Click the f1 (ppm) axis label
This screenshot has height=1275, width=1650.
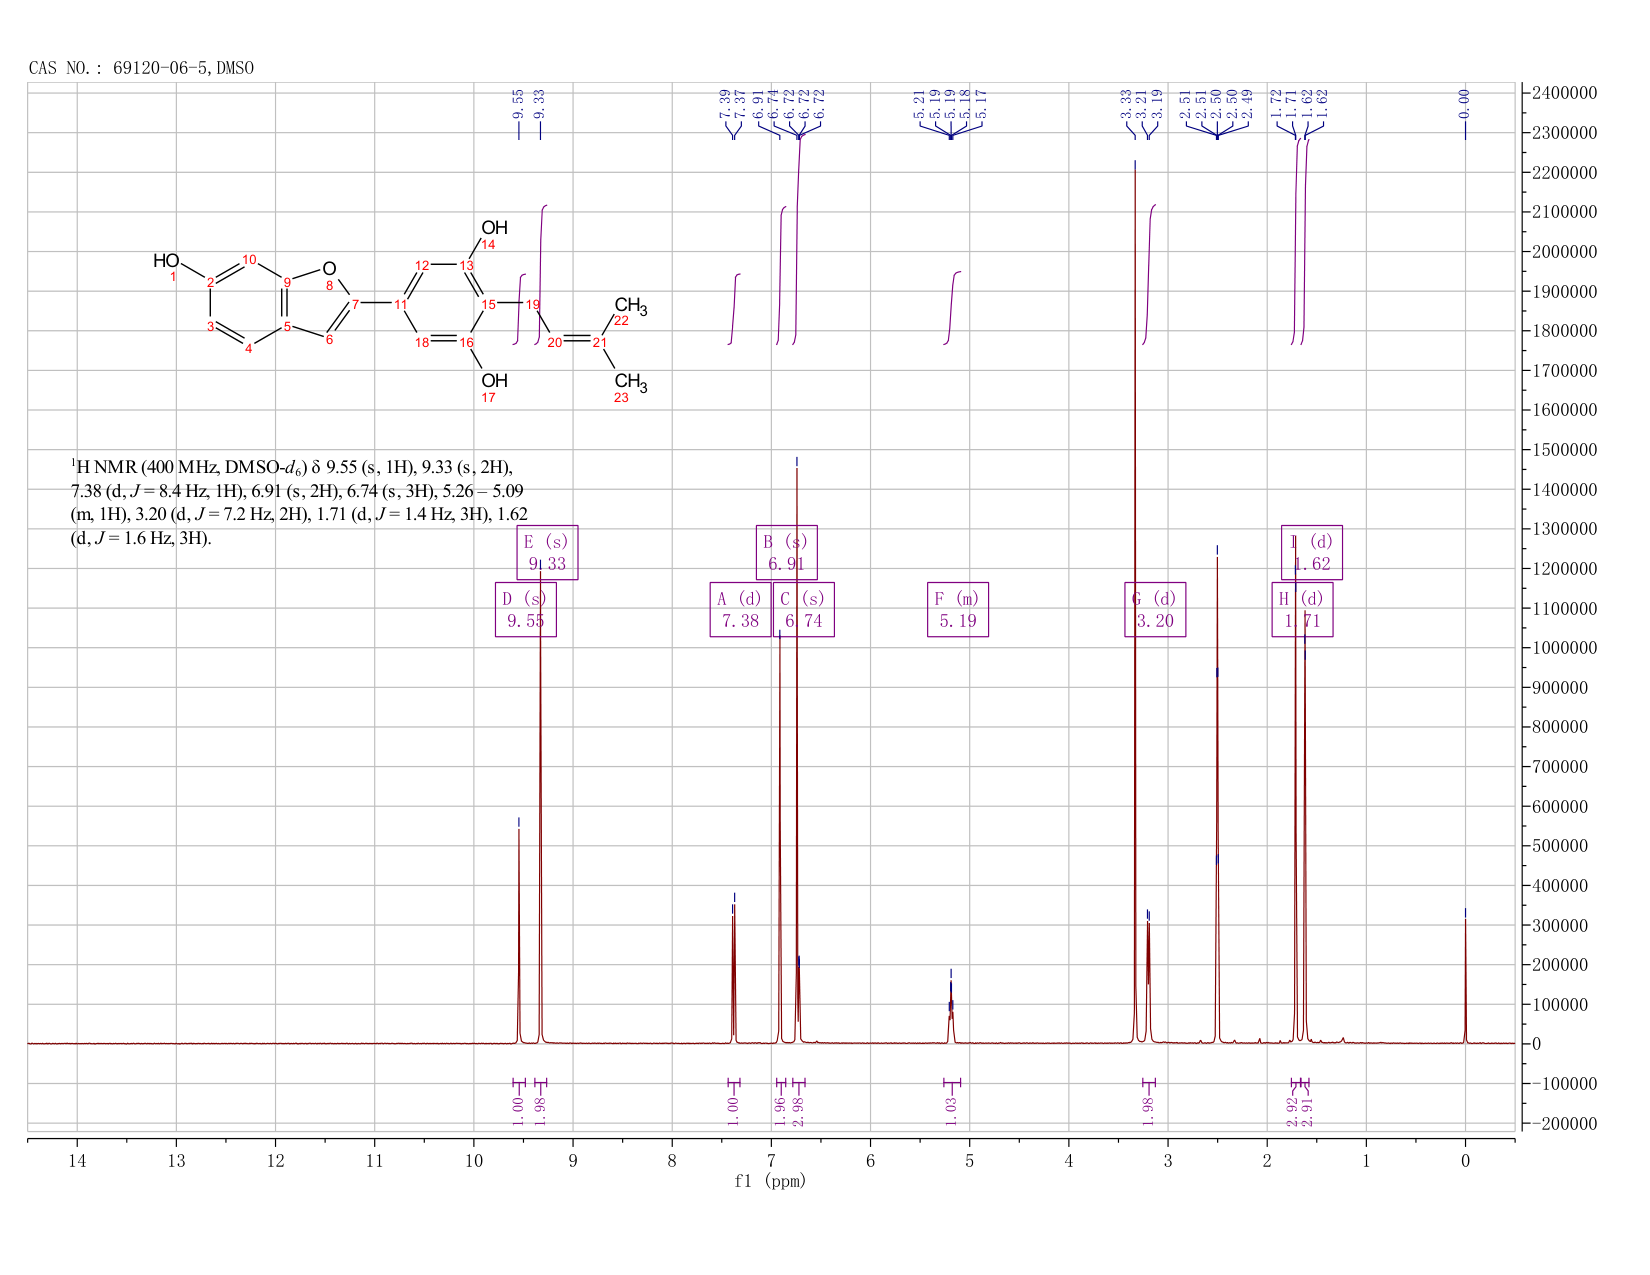[x=770, y=1181]
